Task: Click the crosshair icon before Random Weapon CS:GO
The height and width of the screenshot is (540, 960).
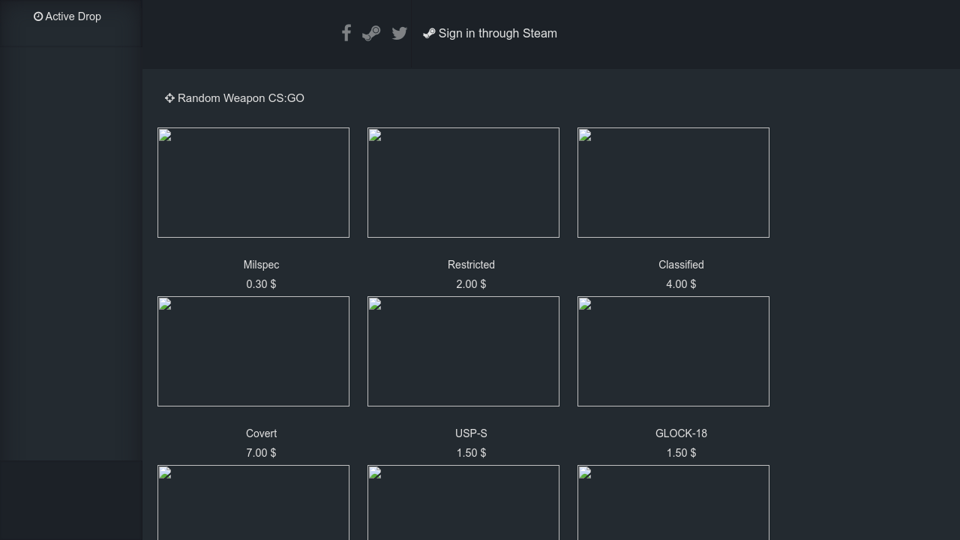Action: tap(169, 98)
